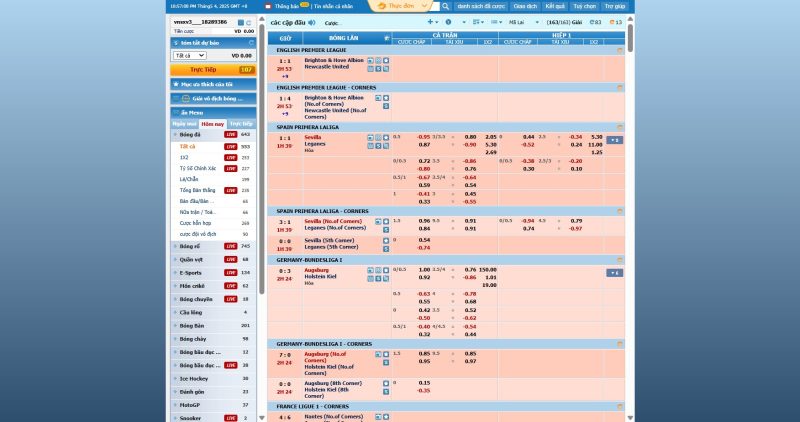
Task: Click live TV icon for Sevilla No.of Corners row
Action: [x=378, y=222]
